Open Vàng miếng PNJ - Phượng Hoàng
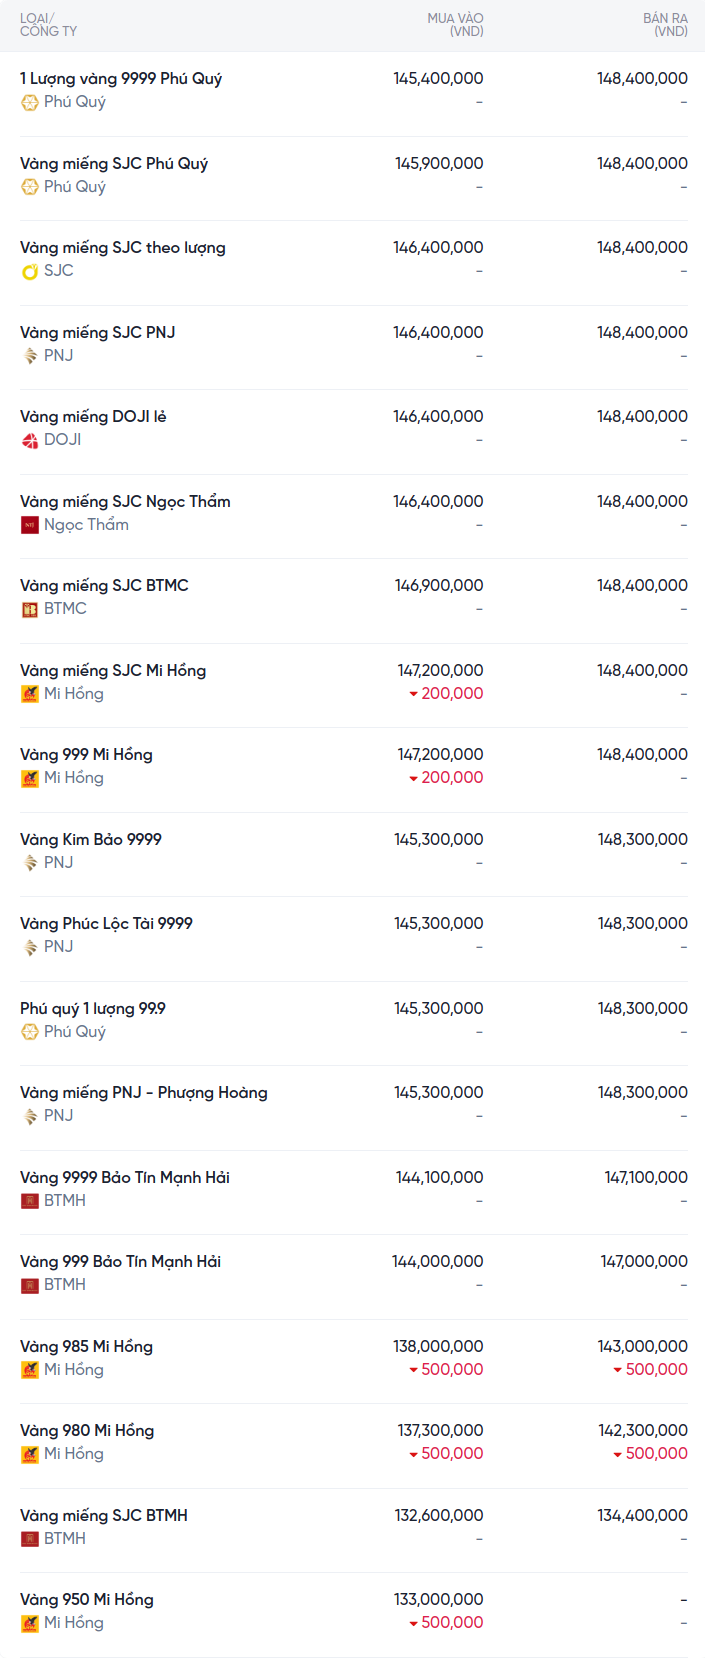Viewport: 705px width, 1658px height. (x=144, y=1093)
